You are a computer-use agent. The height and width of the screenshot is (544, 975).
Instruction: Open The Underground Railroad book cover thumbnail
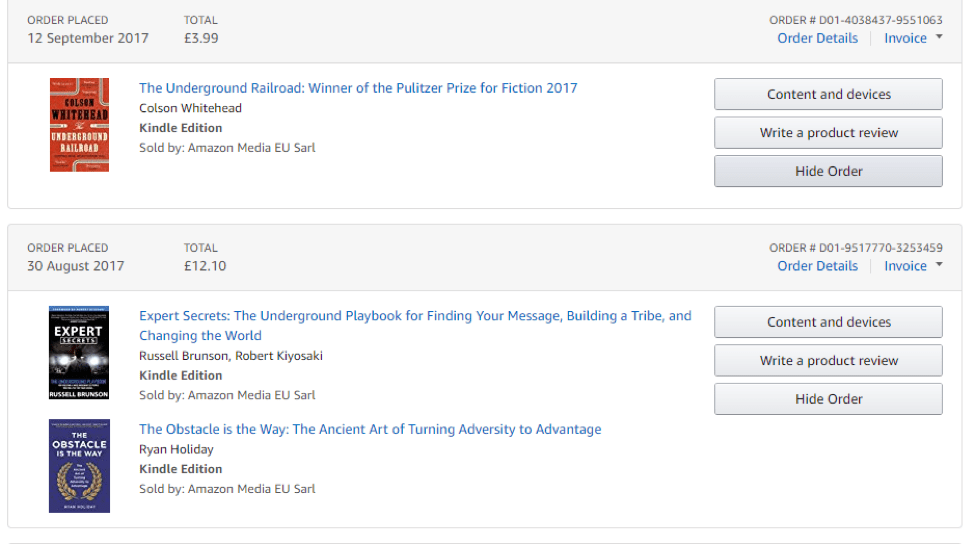tap(80, 125)
